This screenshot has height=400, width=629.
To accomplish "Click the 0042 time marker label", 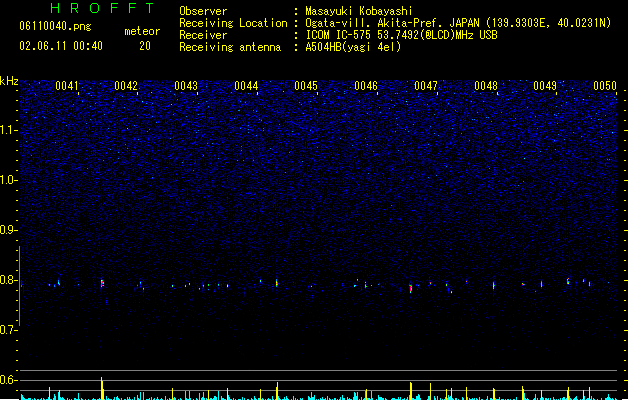I will (126, 86).
